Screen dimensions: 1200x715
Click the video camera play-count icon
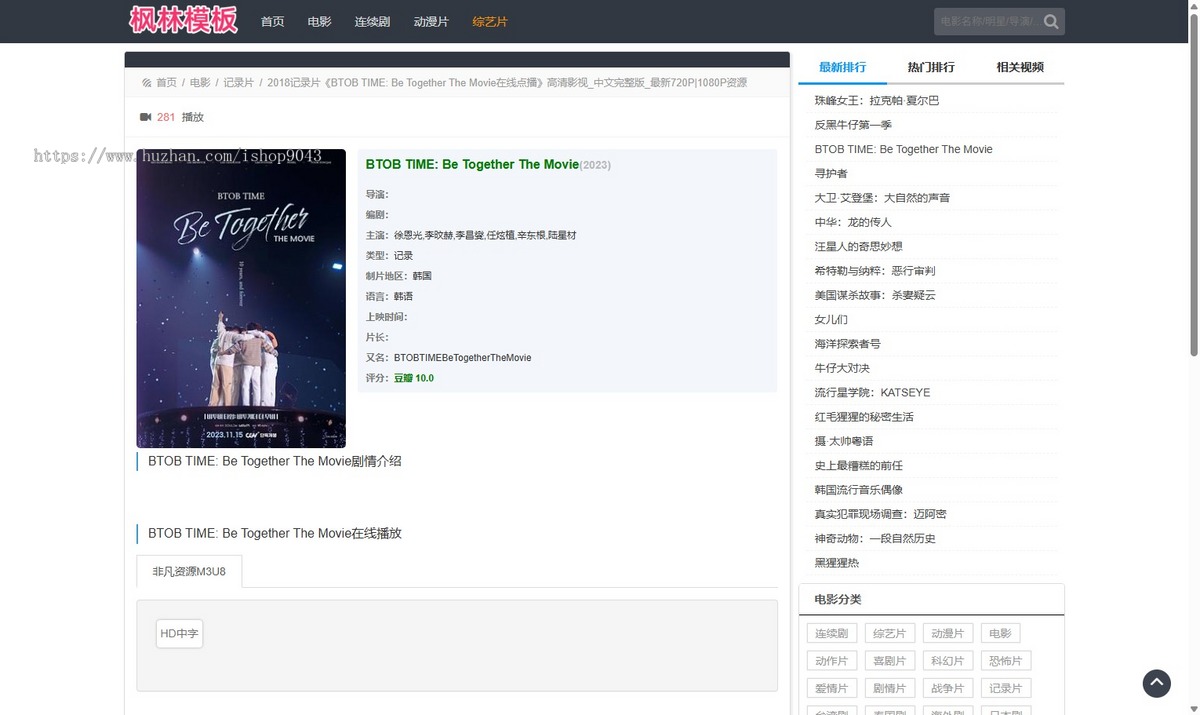pyautogui.click(x=145, y=117)
